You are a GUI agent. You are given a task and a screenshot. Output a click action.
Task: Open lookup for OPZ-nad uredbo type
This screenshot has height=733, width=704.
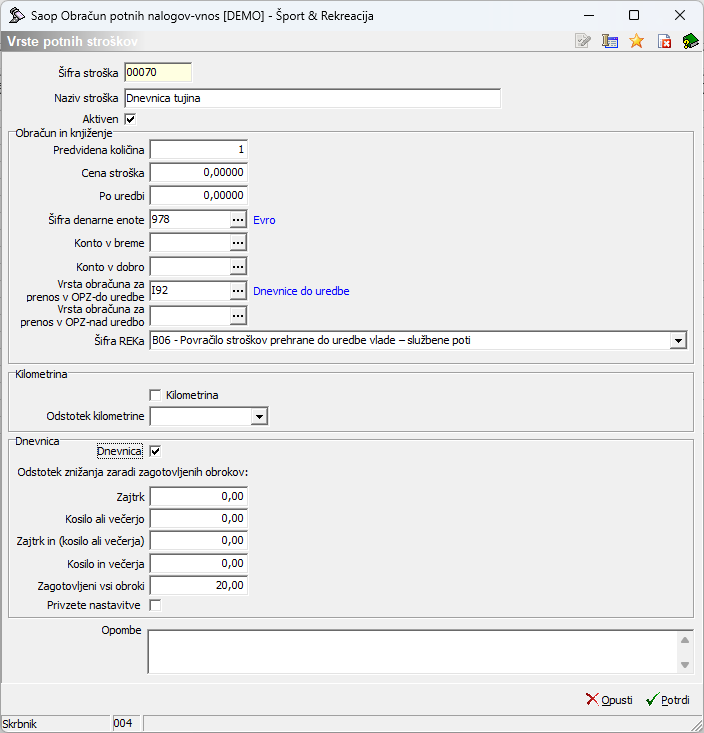click(238, 316)
